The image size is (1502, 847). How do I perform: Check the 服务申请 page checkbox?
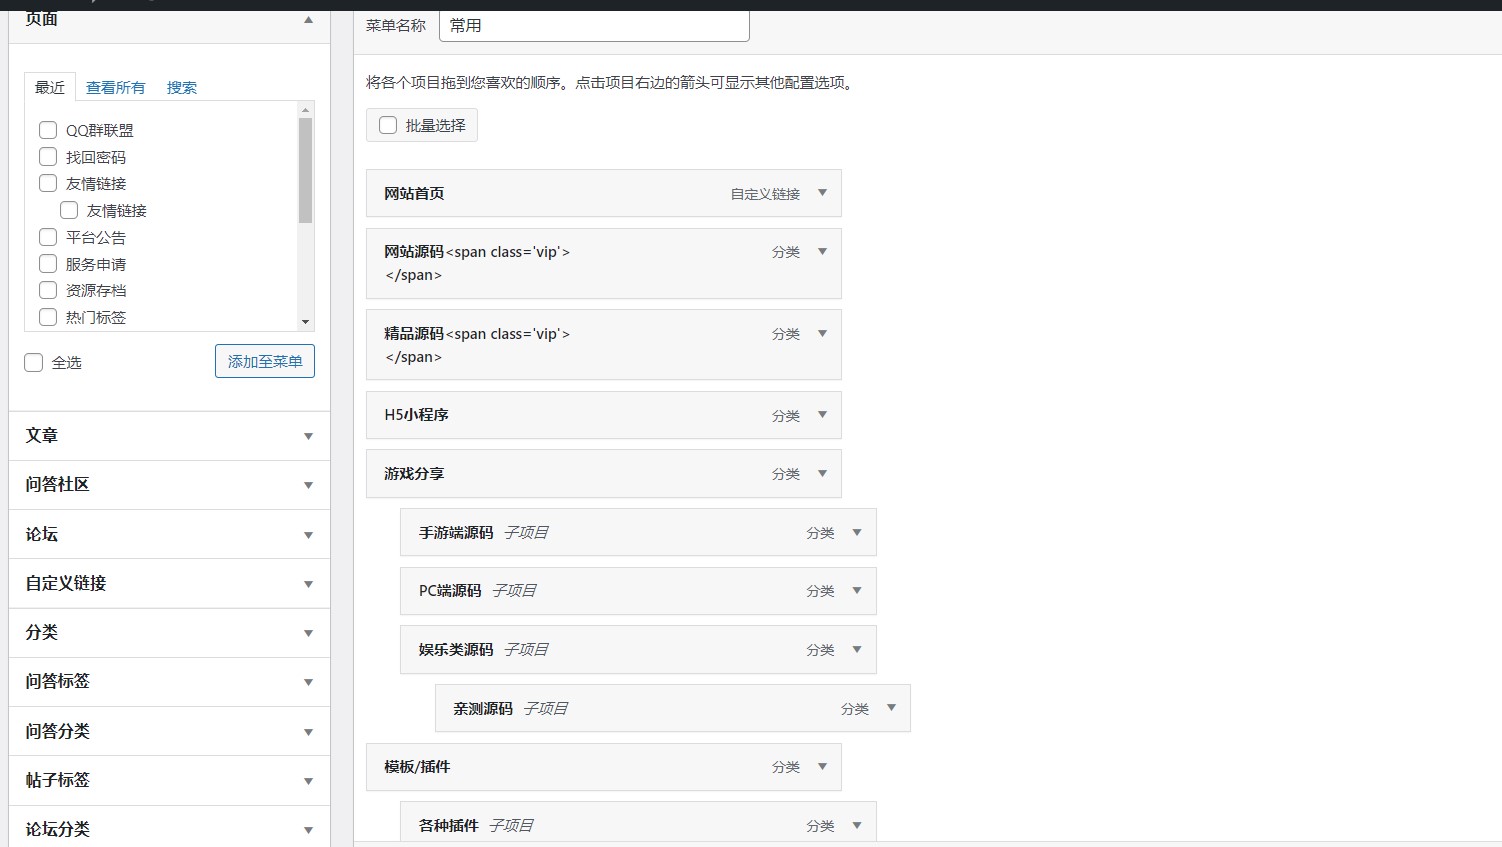pos(48,264)
